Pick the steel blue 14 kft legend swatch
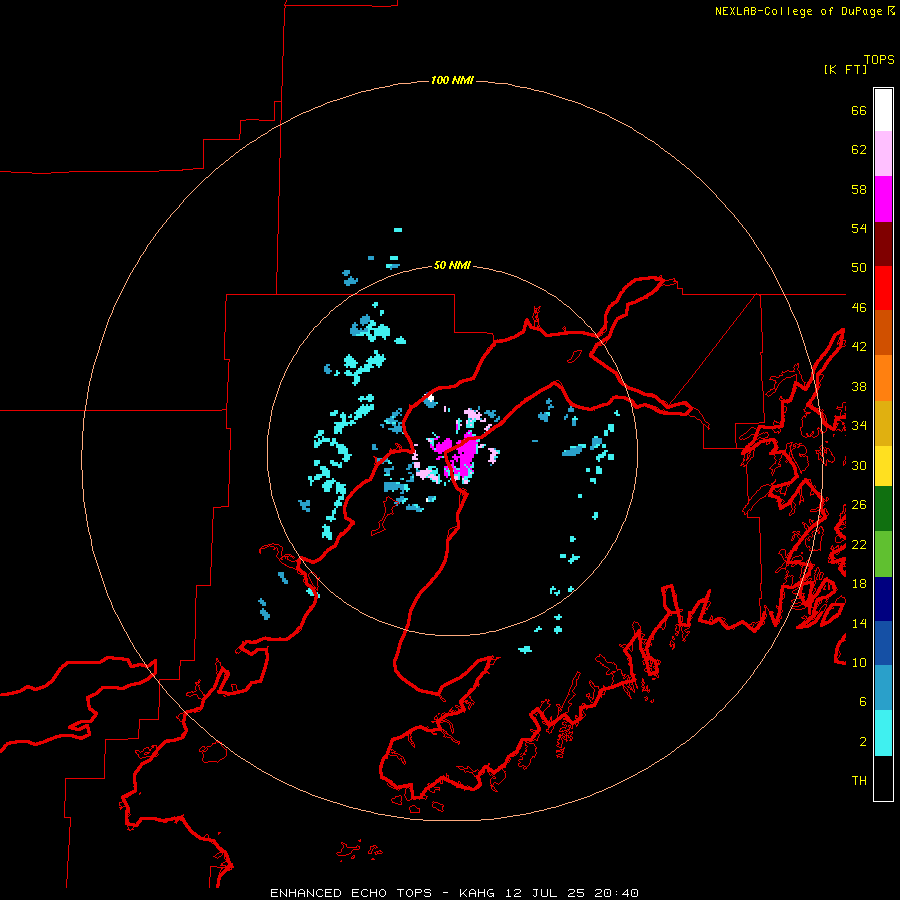 883,688
